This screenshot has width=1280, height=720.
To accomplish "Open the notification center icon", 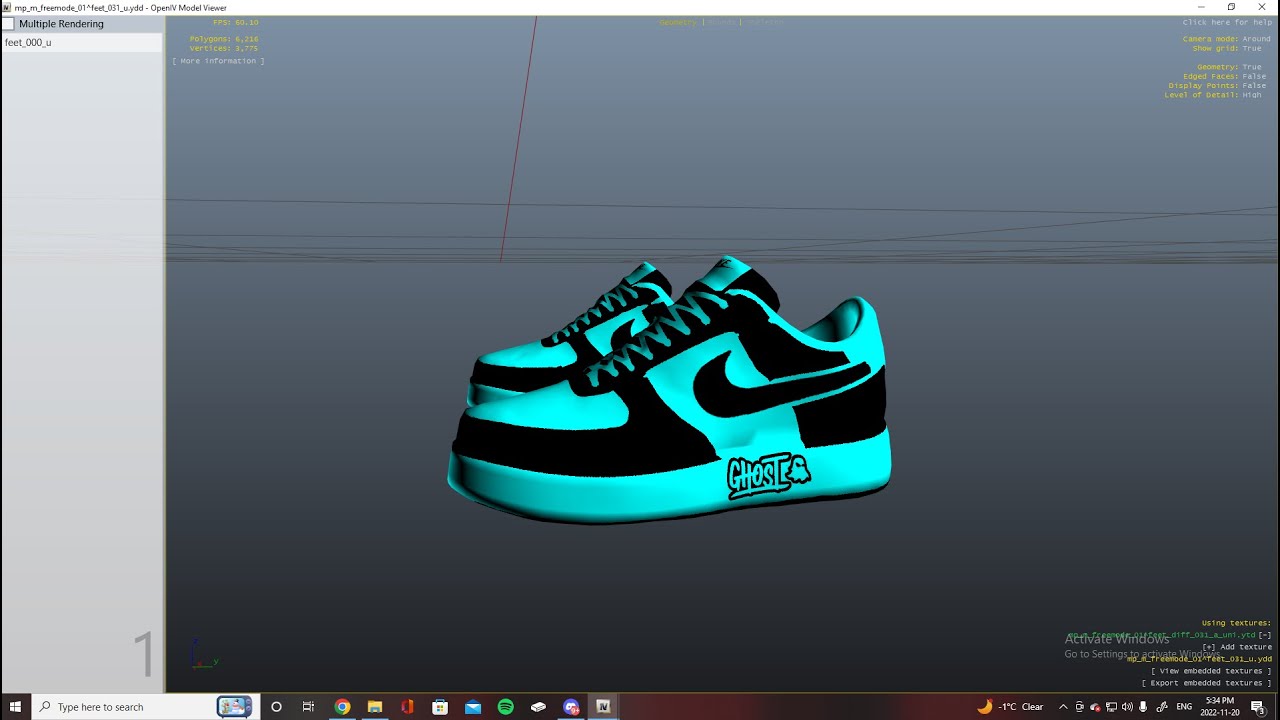I will click(x=1258, y=707).
